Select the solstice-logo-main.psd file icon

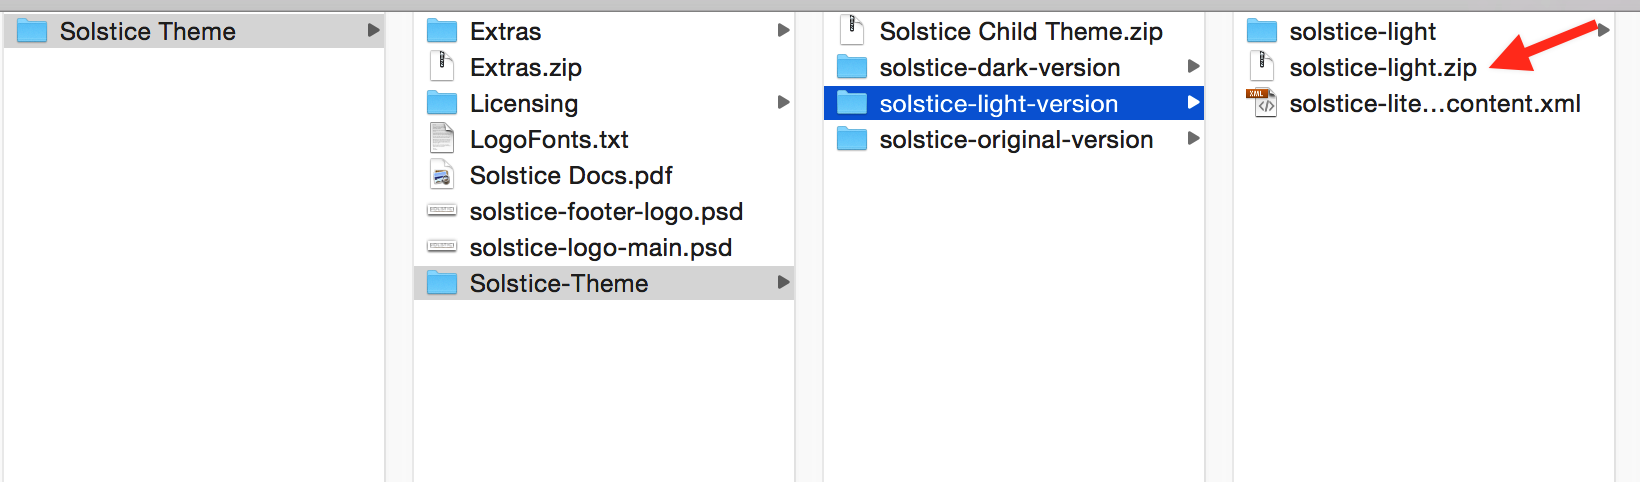pyautogui.click(x=442, y=247)
